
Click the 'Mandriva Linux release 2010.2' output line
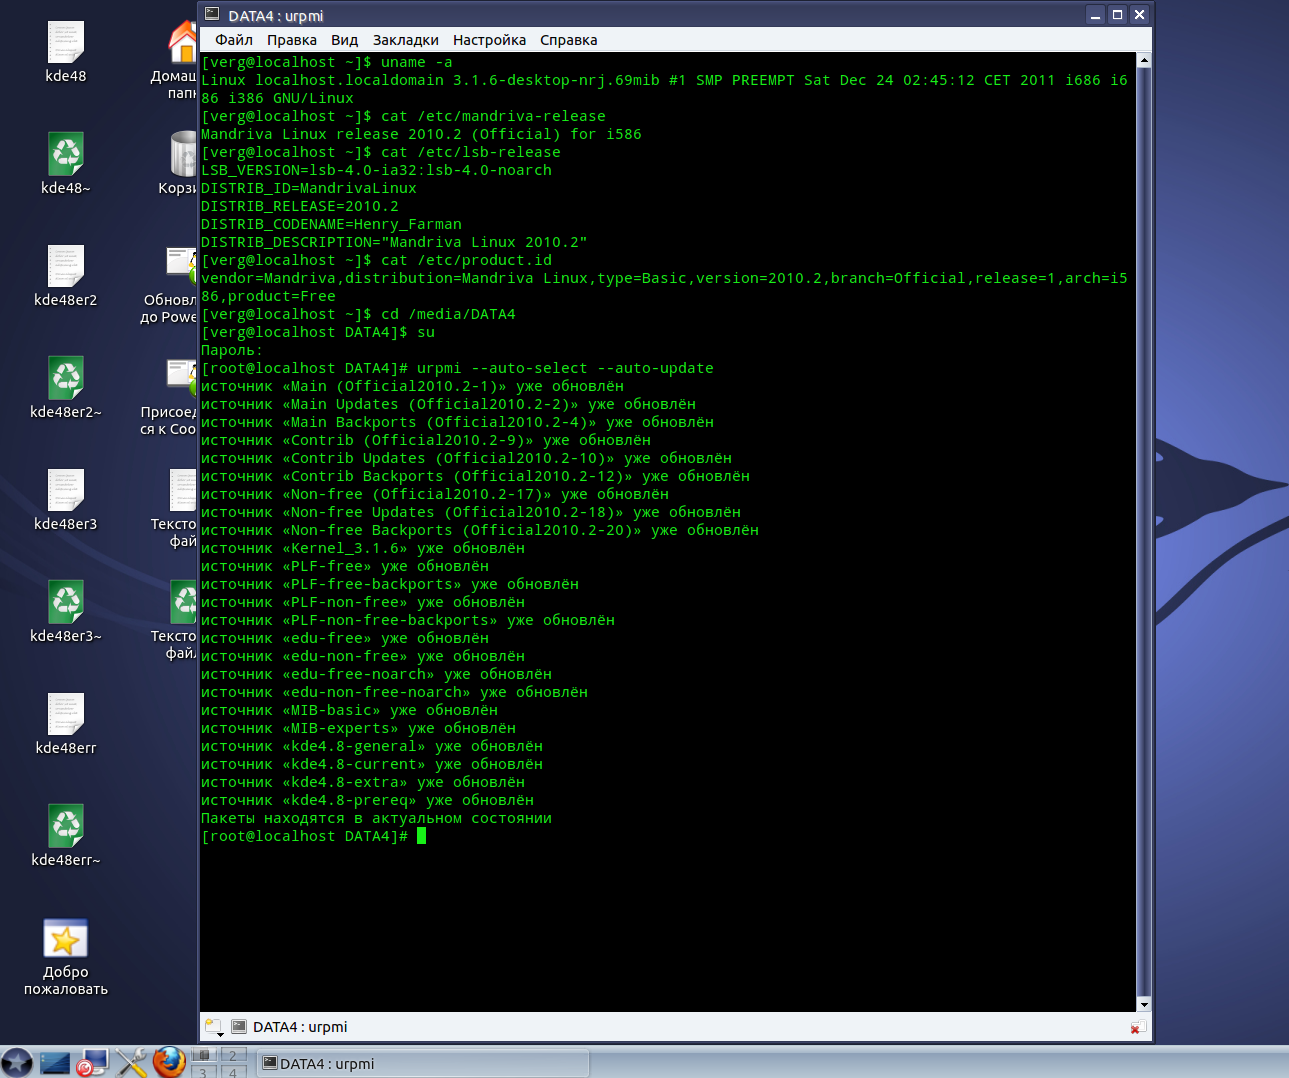click(421, 134)
